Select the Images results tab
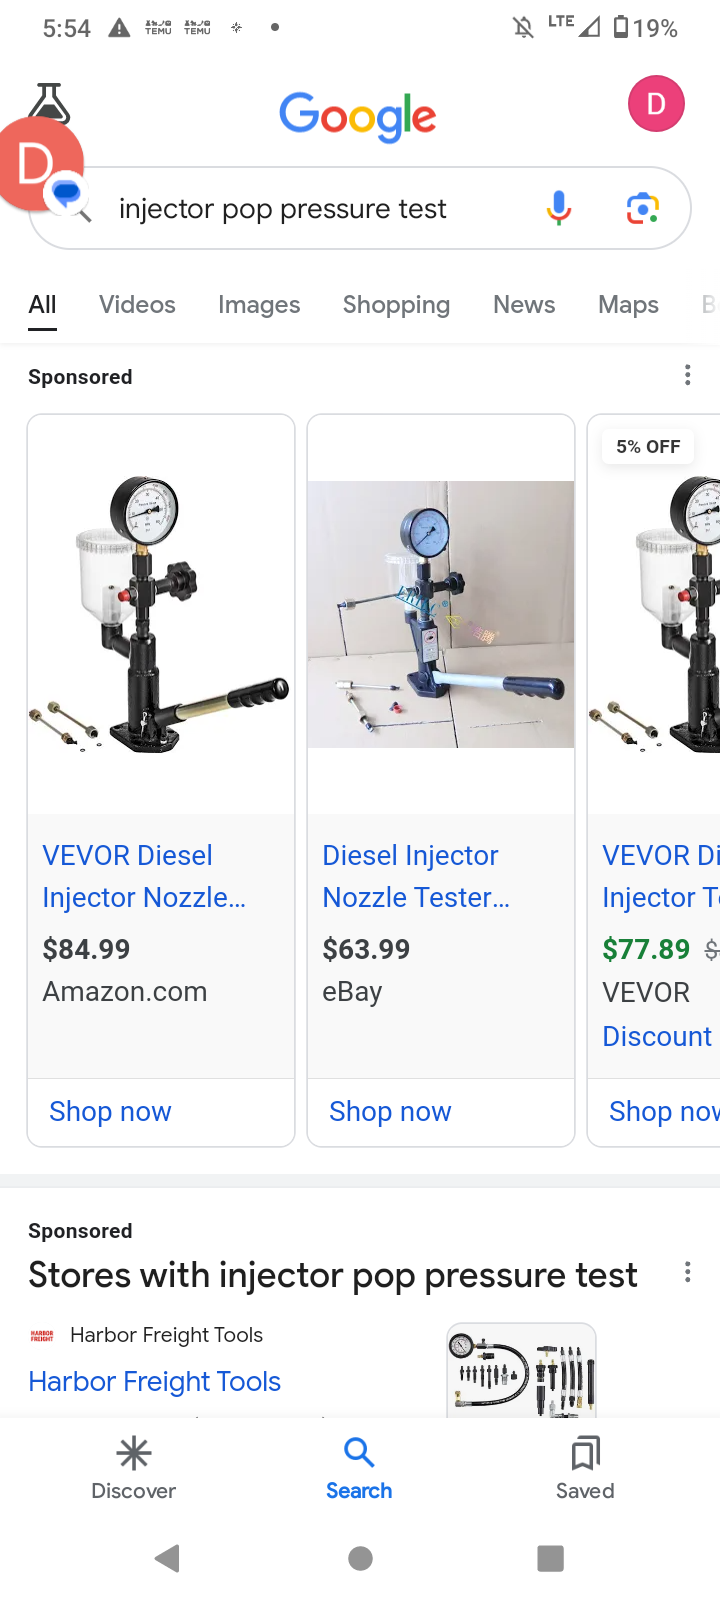Screen dimensions: 720x1600 tap(259, 304)
